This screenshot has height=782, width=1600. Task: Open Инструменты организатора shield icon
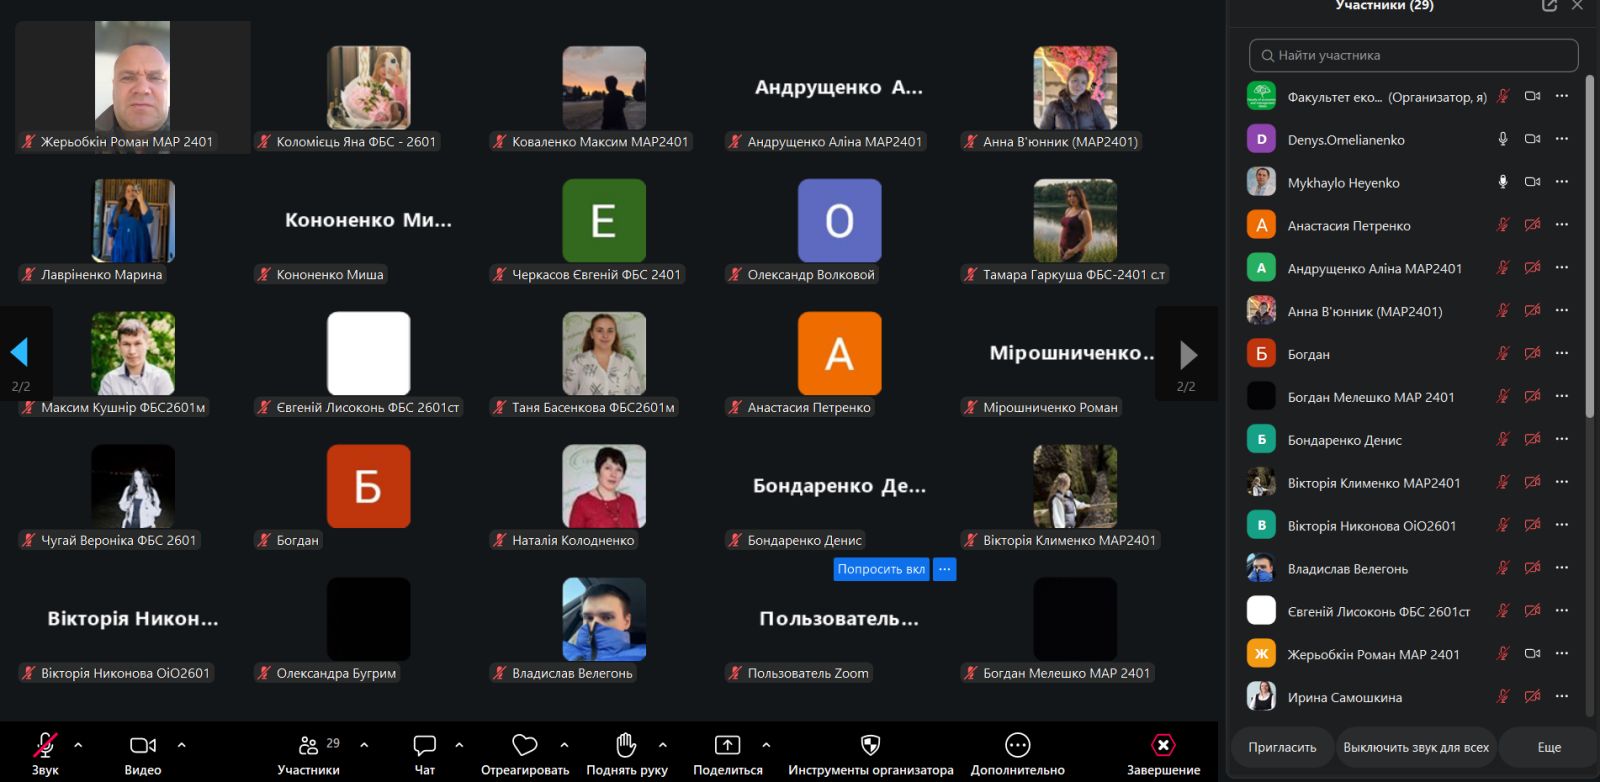click(x=870, y=745)
